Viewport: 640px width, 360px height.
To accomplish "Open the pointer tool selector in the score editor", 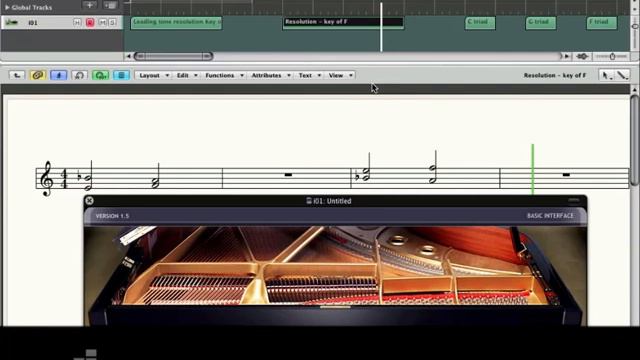I will pyautogui.click(x=606, y=75).
